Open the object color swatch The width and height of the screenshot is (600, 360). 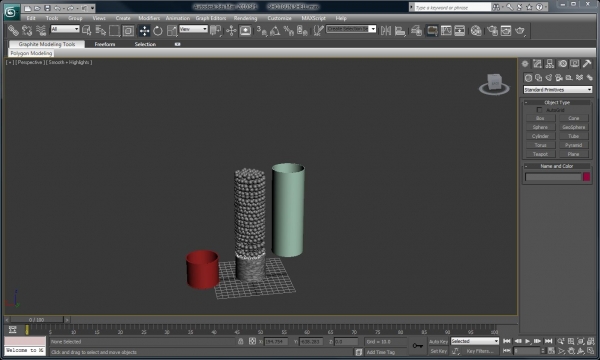(x=586, y=177)
